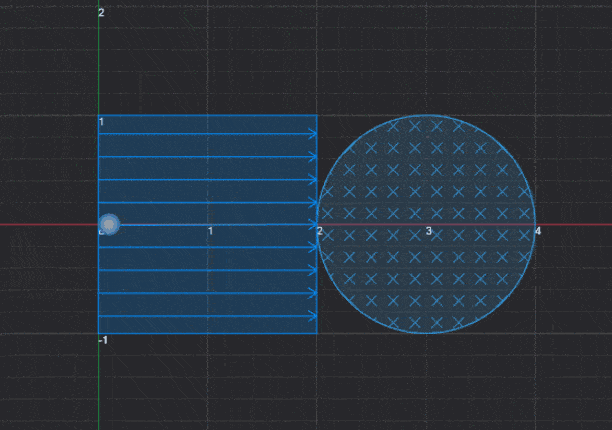Screen dimensions: 612x430
Task: Click the y-axis label -1
Action: pos(102,340)
